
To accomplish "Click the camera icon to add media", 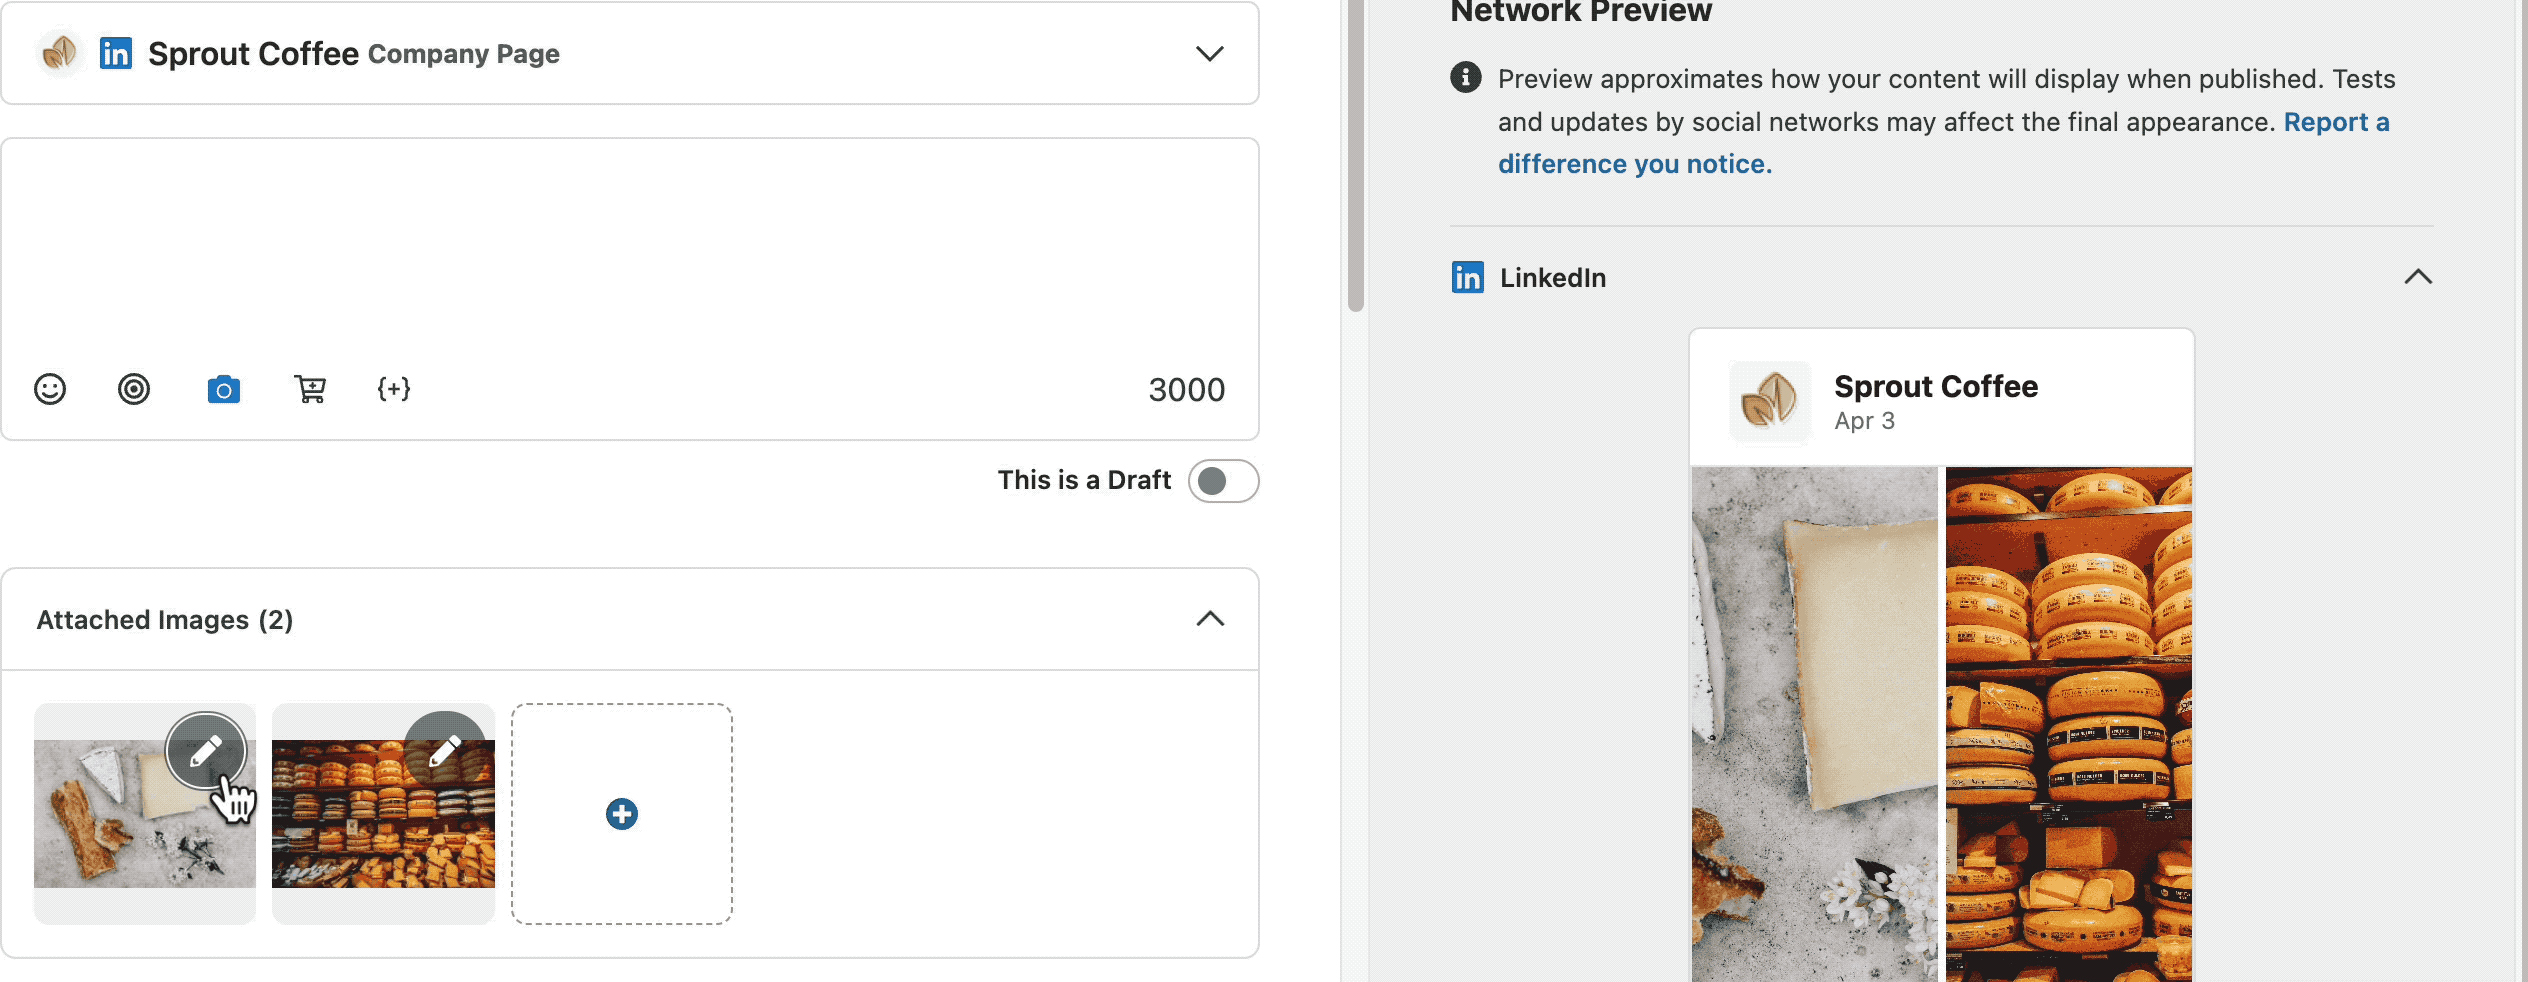I will 224,389.
